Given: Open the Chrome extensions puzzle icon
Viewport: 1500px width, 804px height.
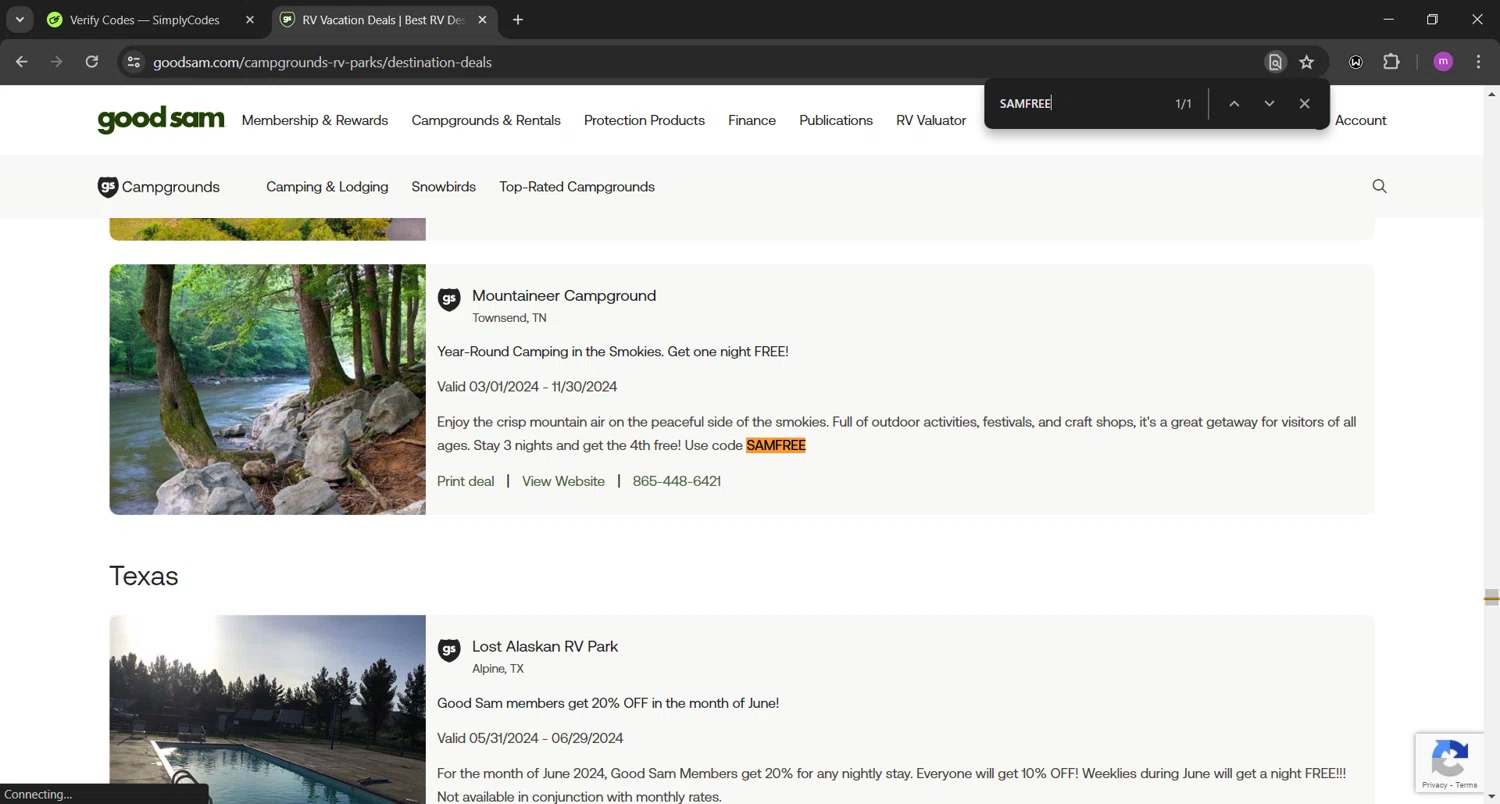Looking at the screenshot, I should [x=1391, y=62].
